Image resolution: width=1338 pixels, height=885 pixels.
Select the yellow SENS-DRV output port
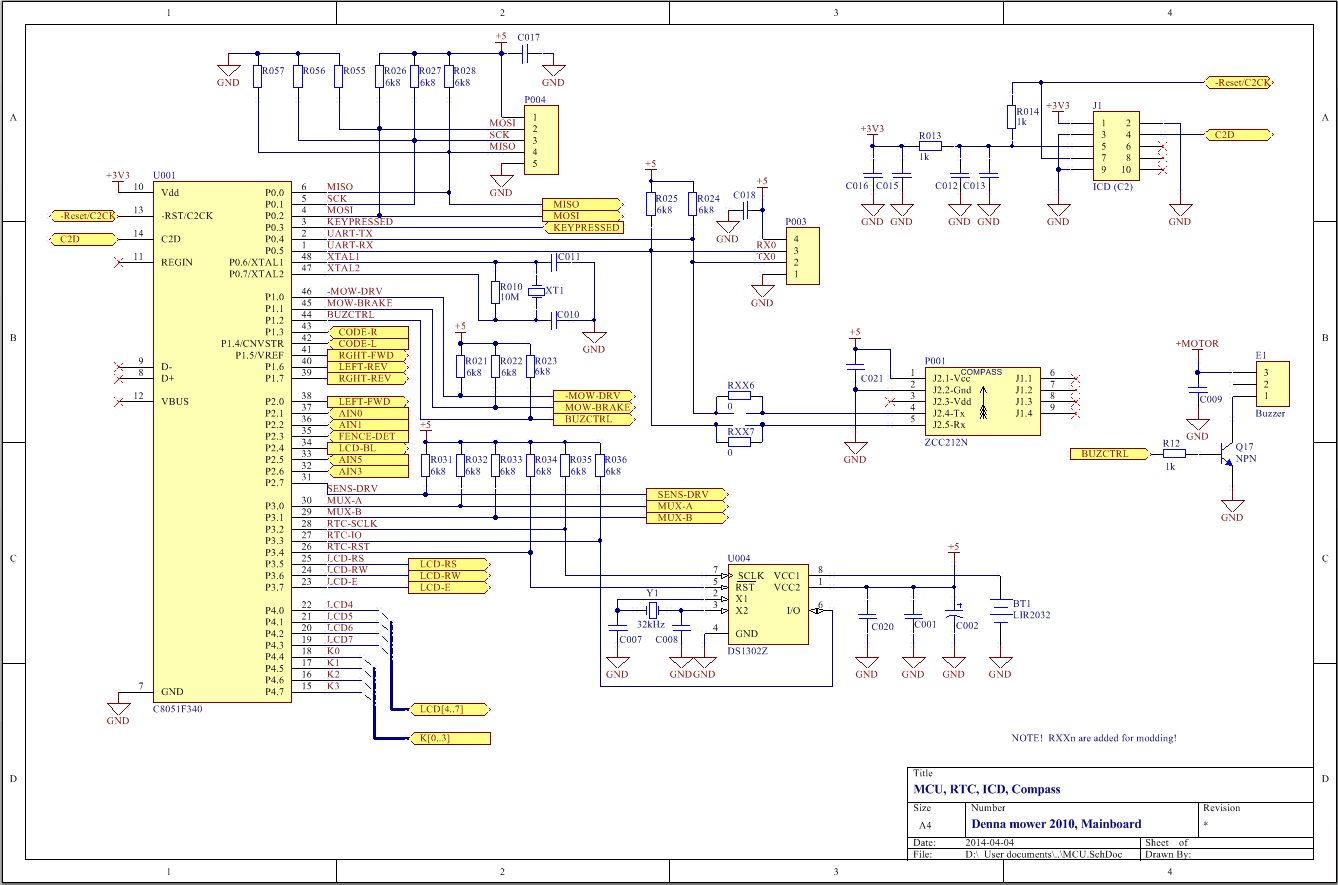point(685,495)
